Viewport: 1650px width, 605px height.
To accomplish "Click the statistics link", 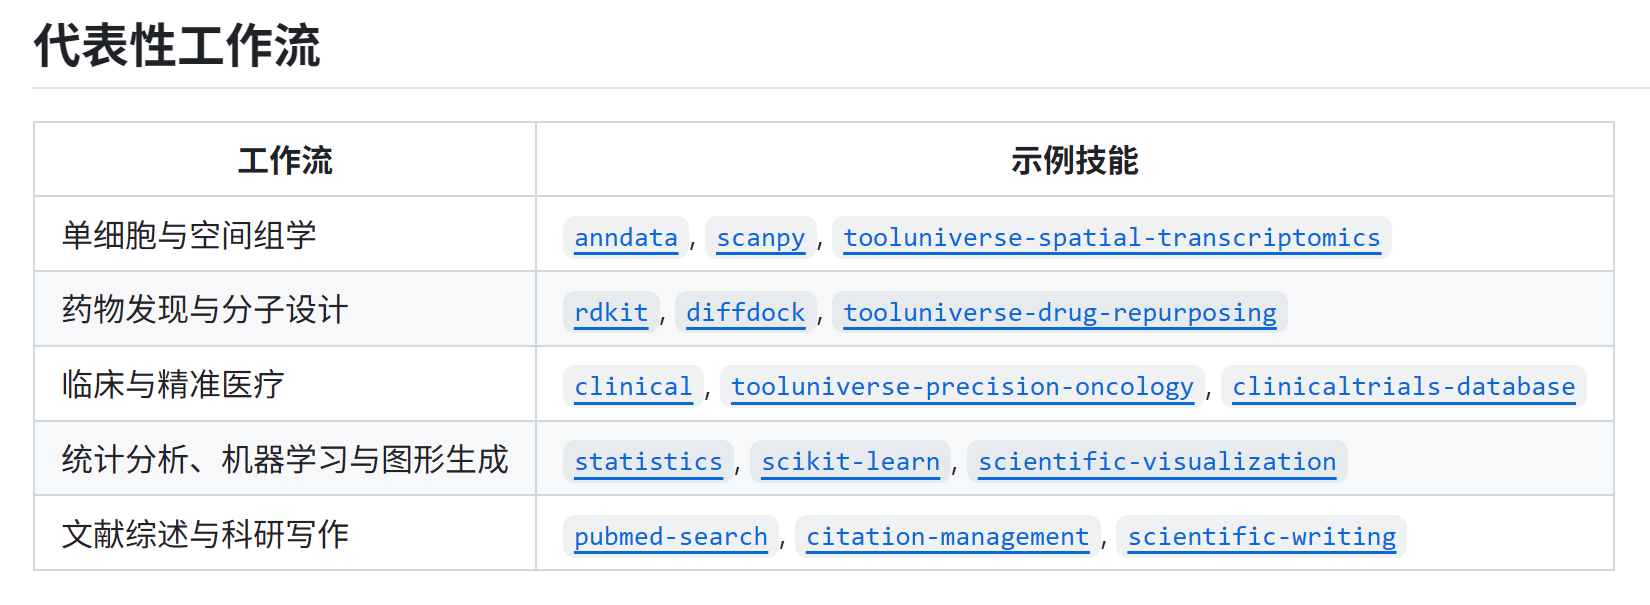I will point(648,462).
